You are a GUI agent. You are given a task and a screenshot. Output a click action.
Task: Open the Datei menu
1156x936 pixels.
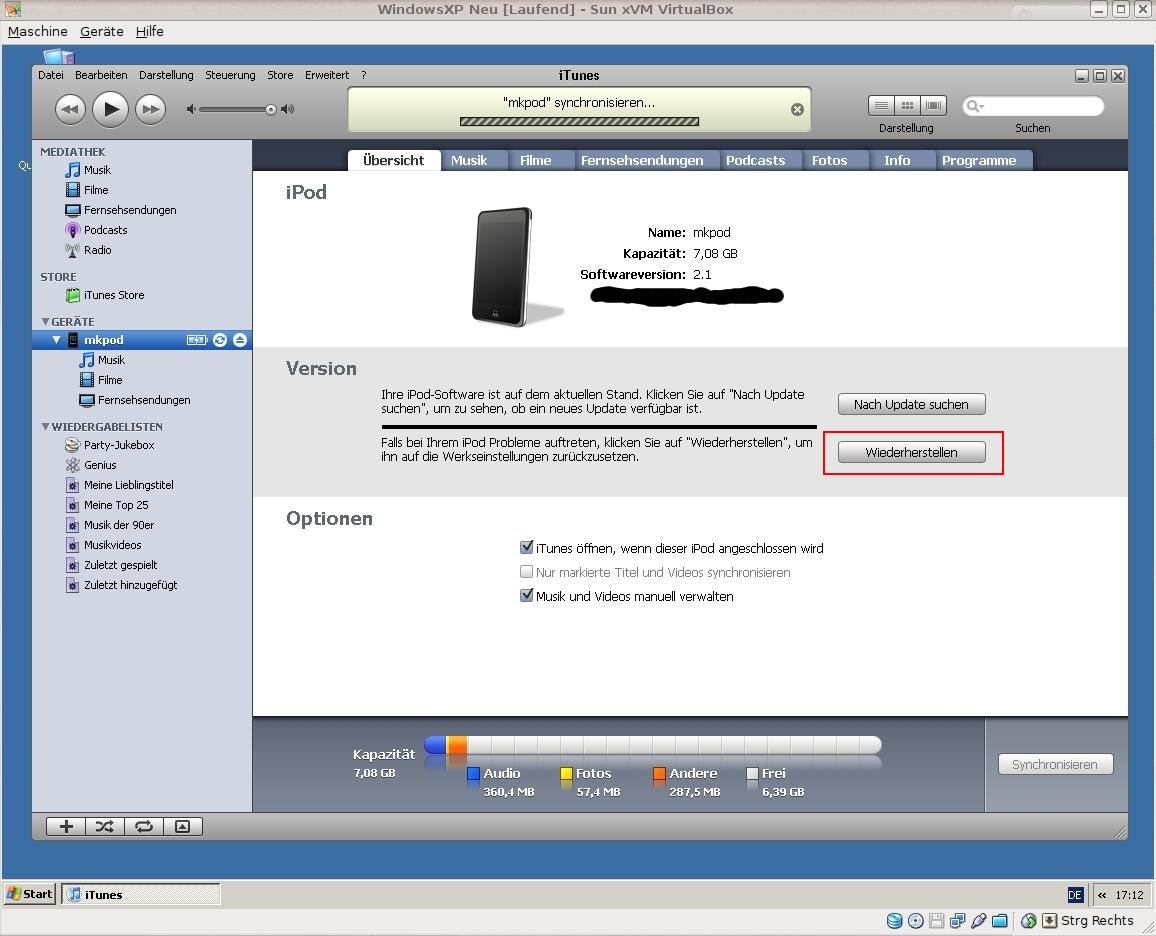[51, 75]
